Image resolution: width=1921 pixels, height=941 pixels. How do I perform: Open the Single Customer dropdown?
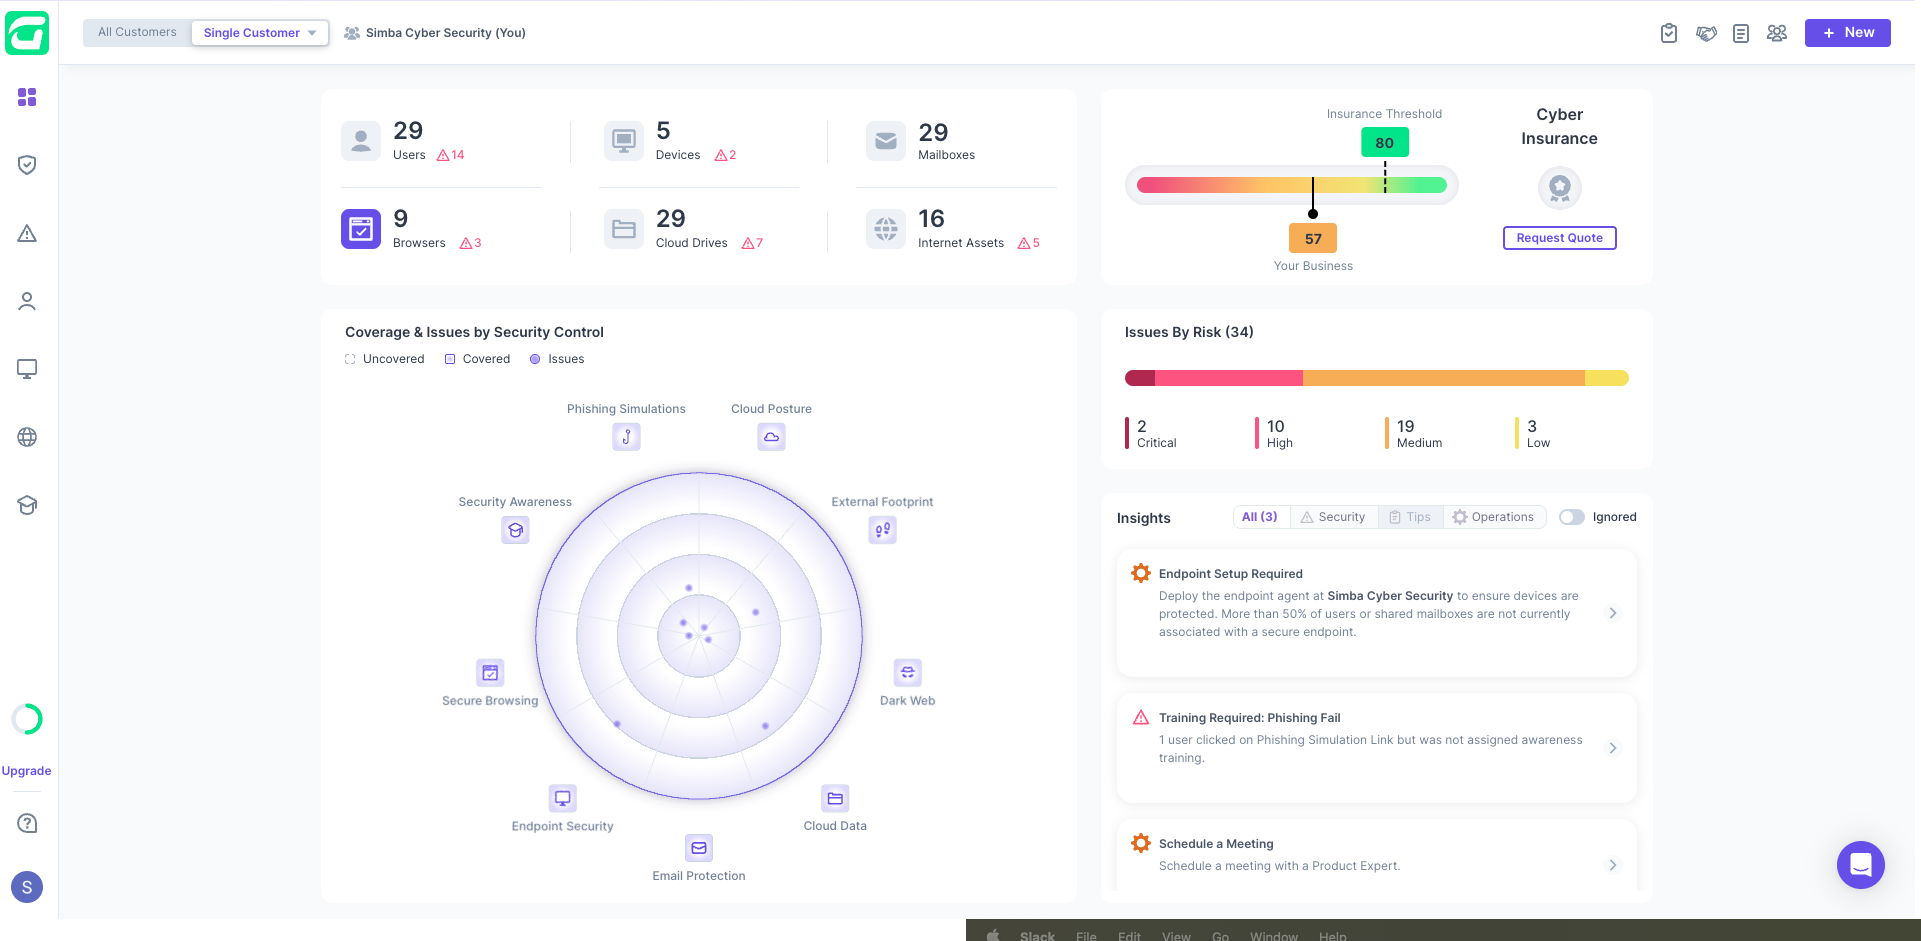tap(260, 33)
